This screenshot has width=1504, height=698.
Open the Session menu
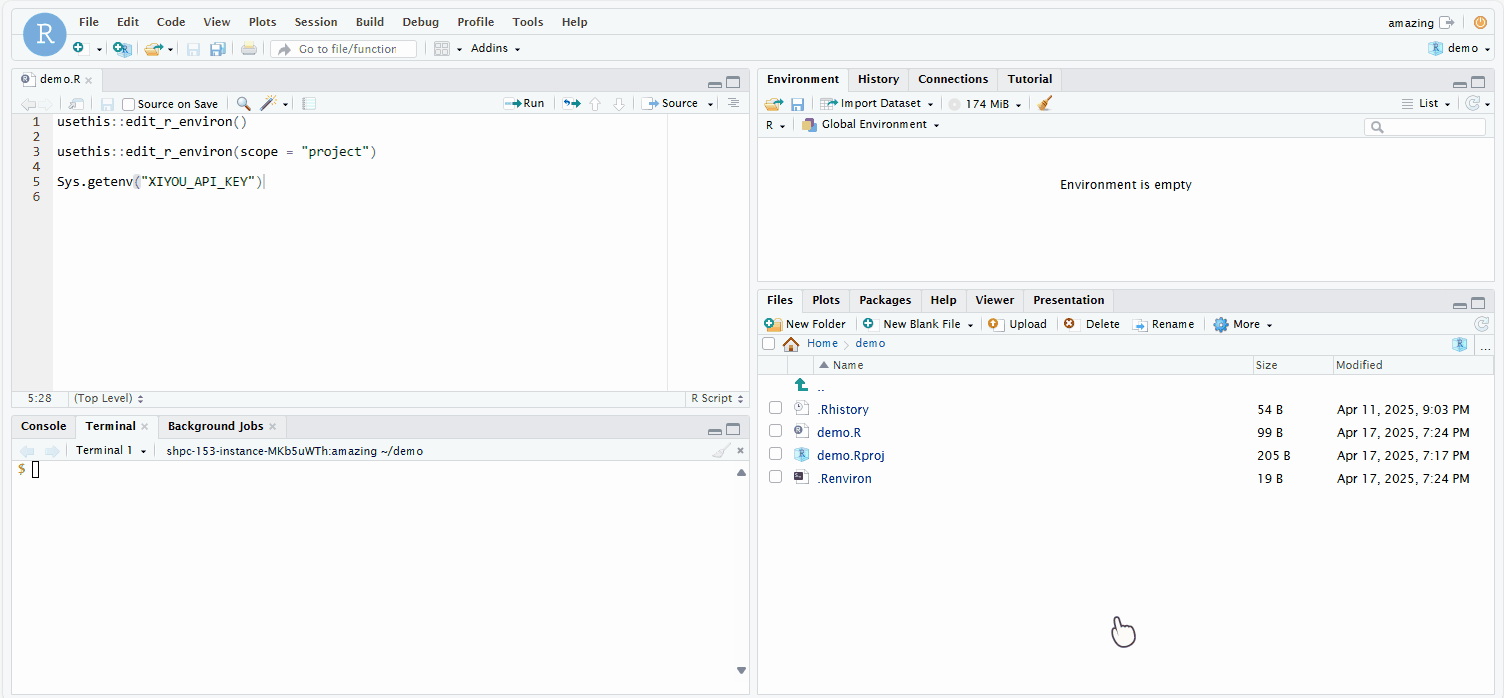[x=315, y=21]
